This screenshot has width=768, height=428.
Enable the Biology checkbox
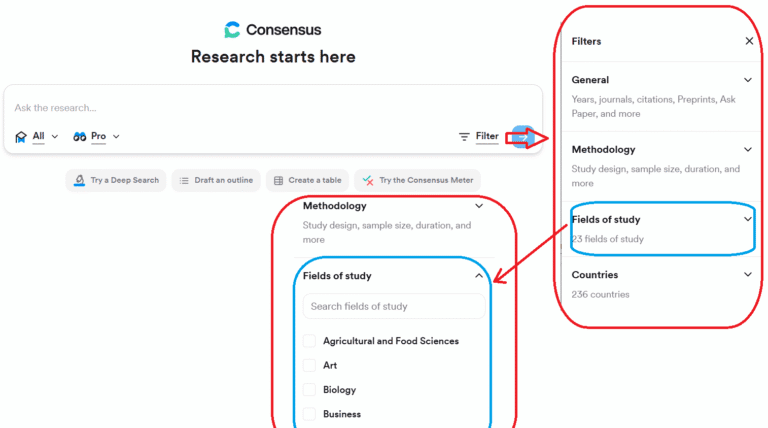coord(309,390)
